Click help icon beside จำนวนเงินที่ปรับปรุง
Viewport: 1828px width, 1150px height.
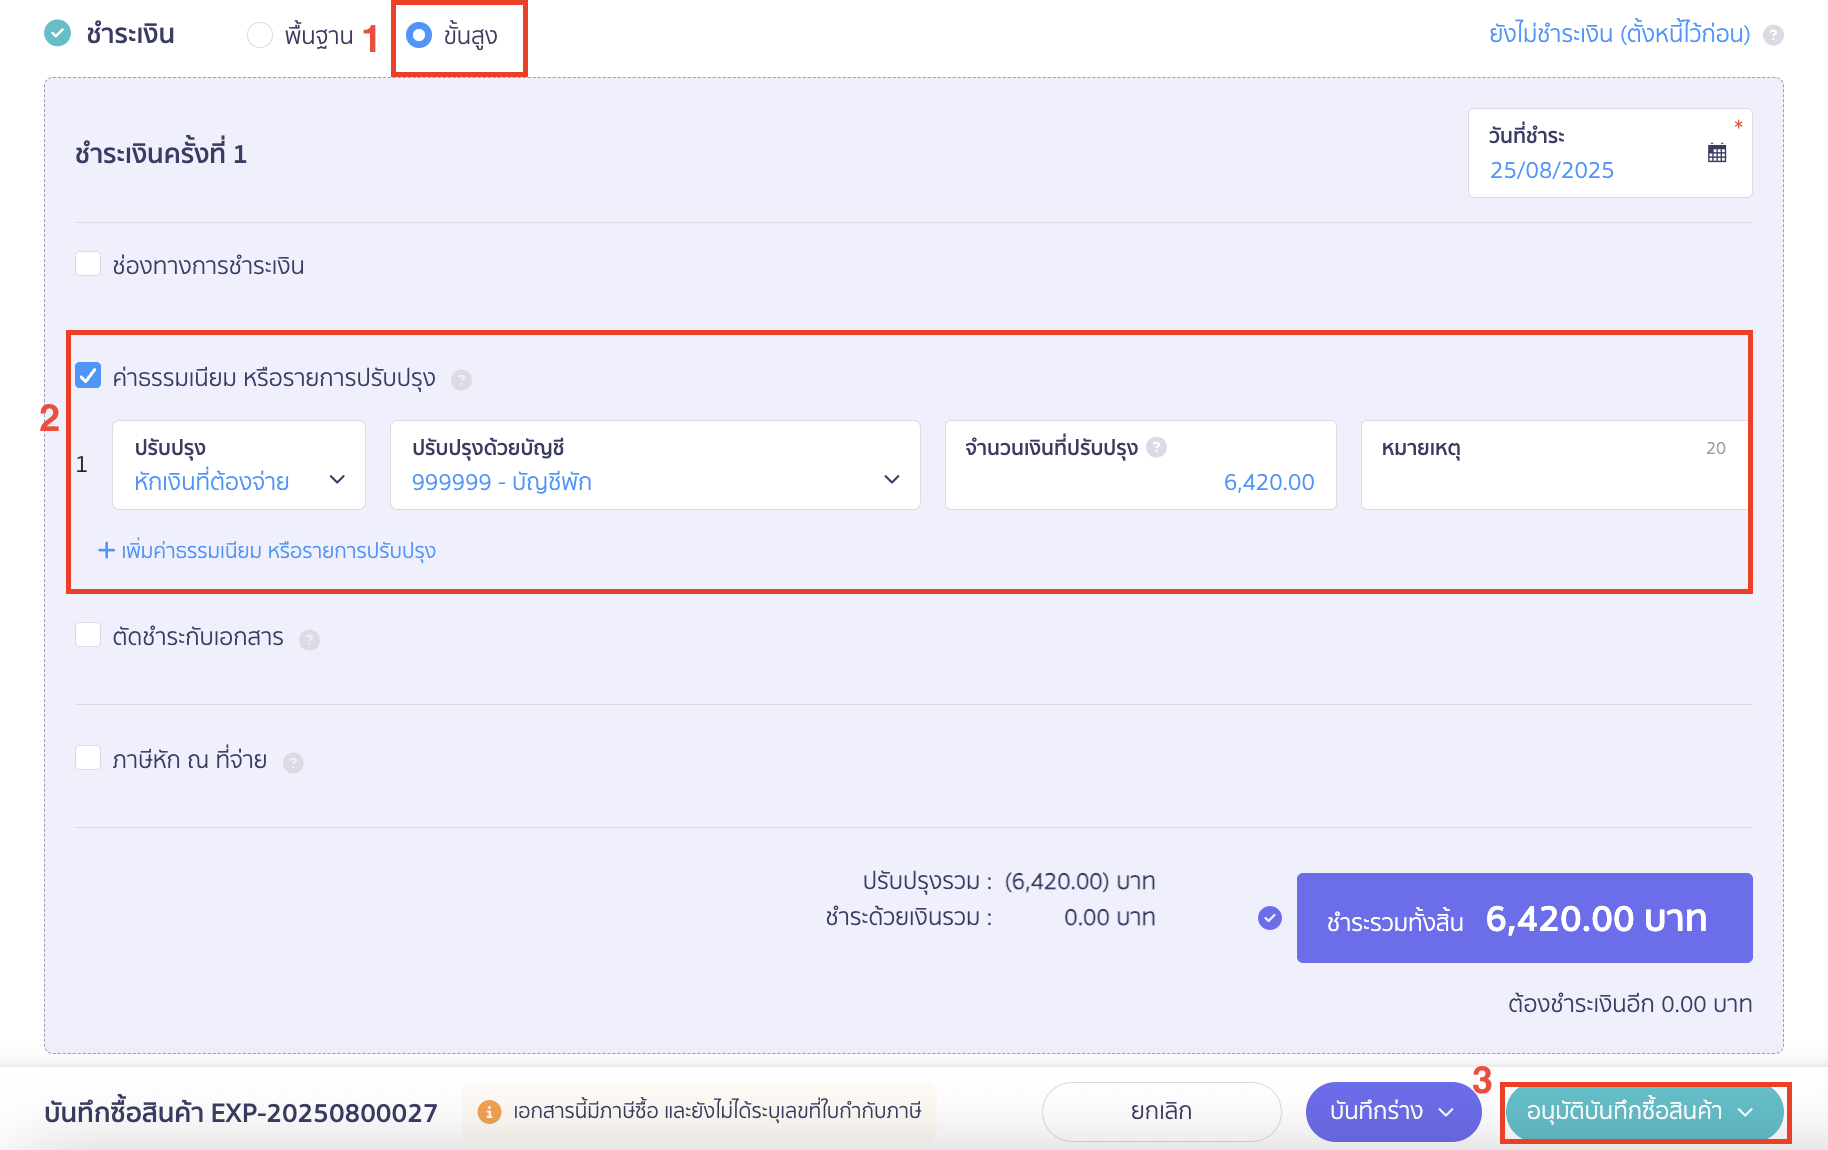1156,447
